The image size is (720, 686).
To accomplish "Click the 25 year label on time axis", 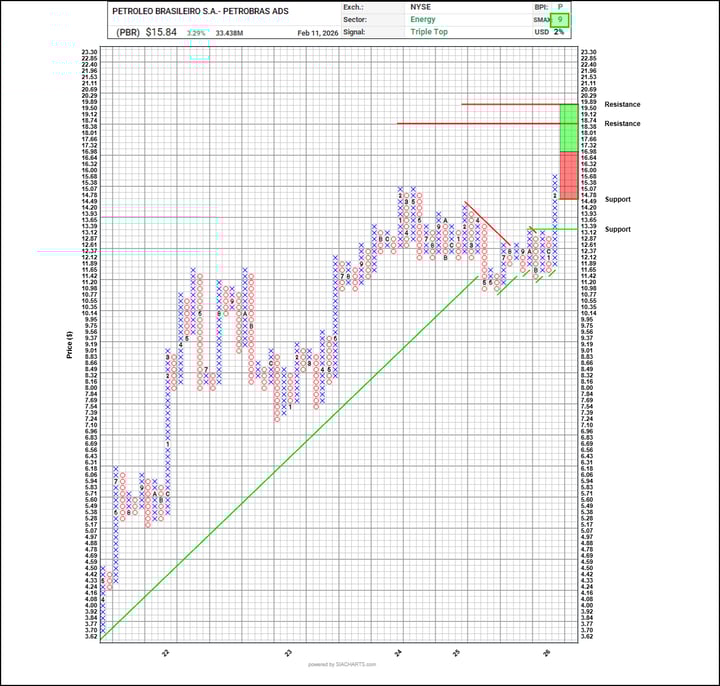I will (456, 652).
